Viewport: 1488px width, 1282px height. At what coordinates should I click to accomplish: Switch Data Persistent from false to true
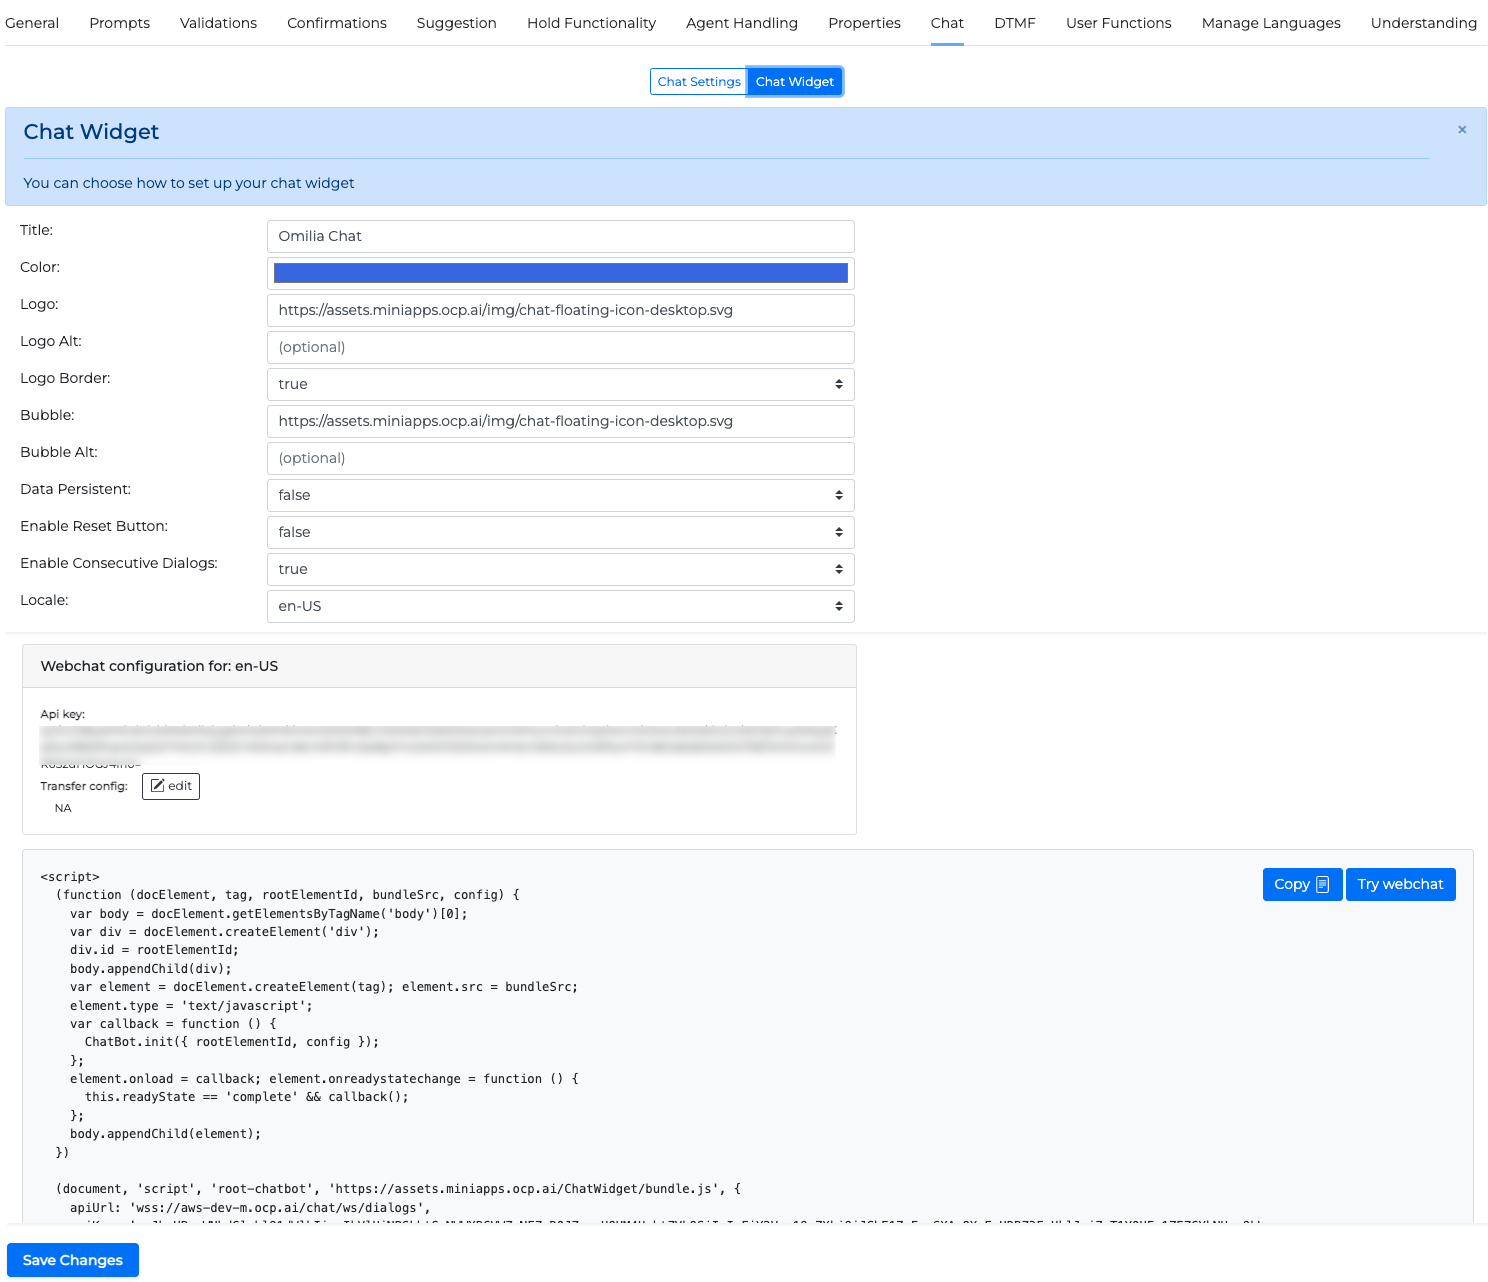click(560, 495)
